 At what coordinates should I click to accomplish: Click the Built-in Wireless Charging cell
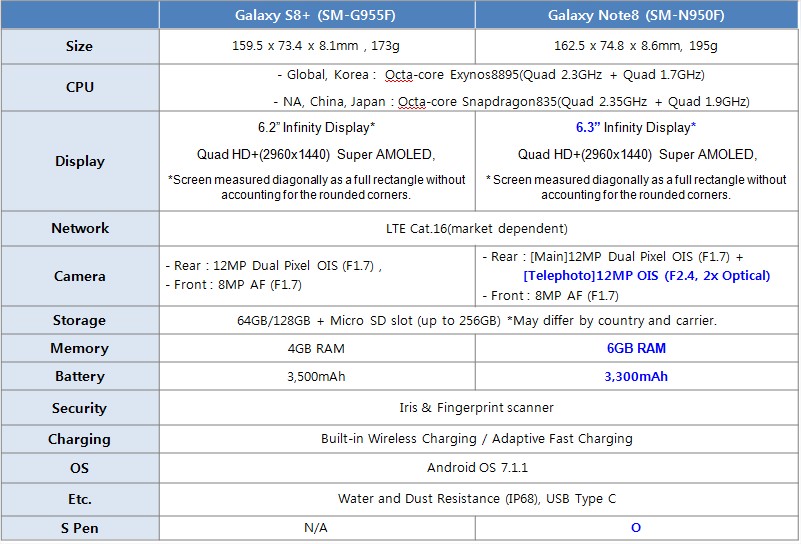479,439
